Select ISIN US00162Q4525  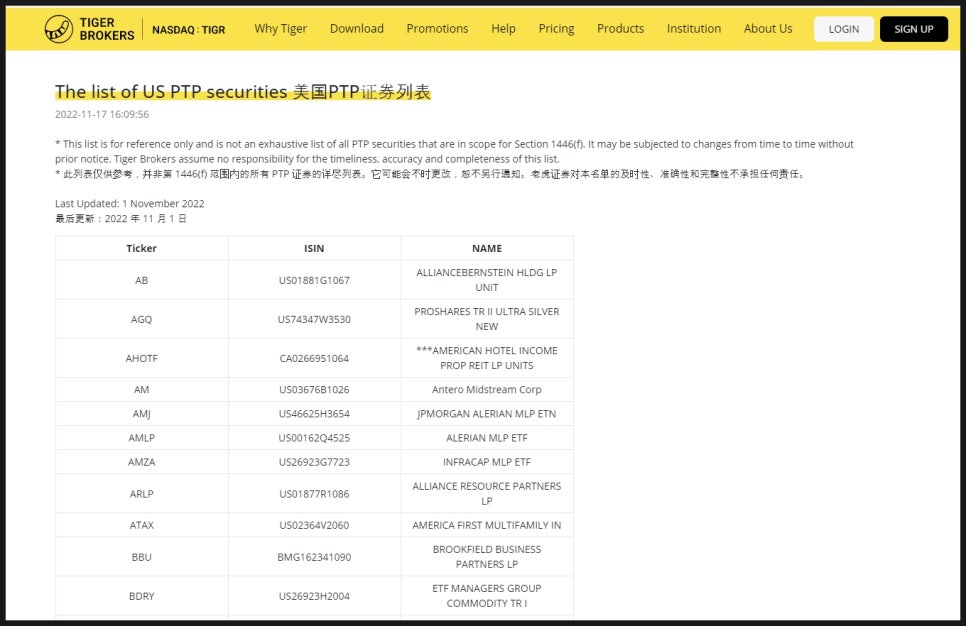pos(314,438)
